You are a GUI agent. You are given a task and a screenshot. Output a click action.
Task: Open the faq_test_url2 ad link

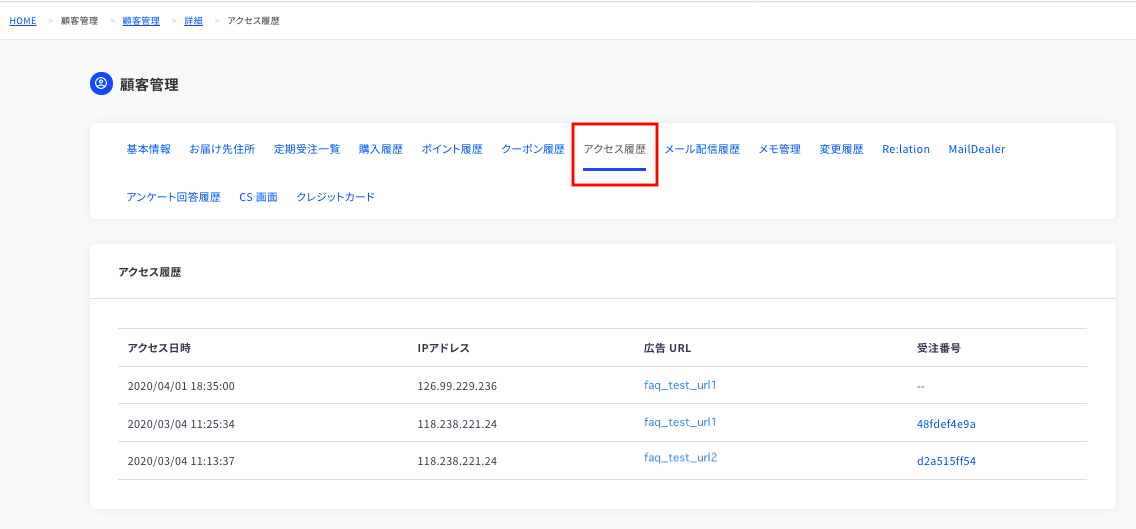coord(680,457)
